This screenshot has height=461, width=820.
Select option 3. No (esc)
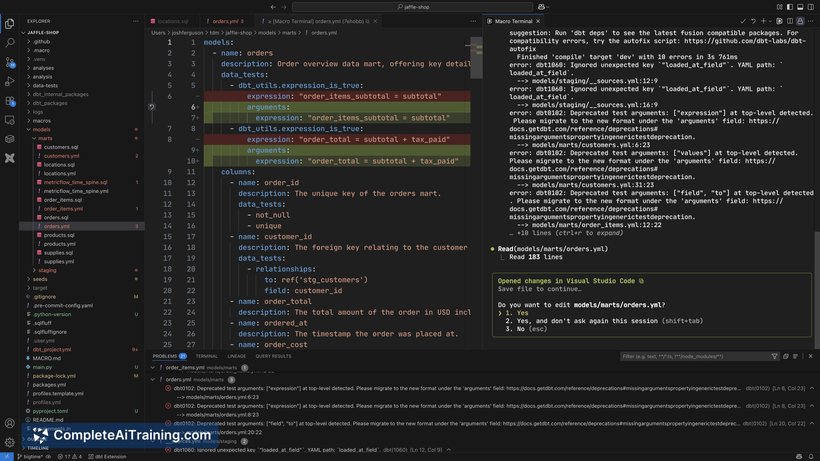[526, 329]
